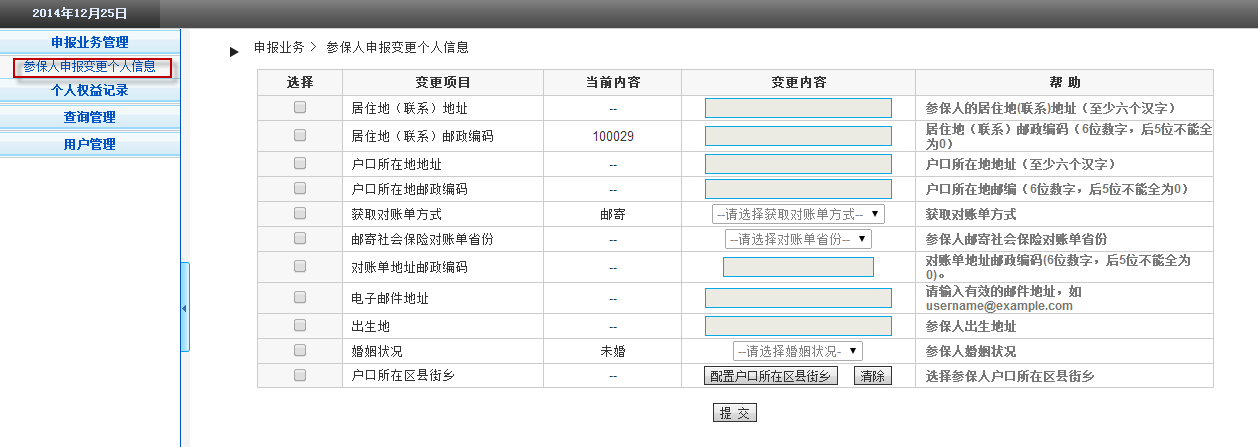This screenshot has width=1258, height=447.
Task: Open the 申报业务管理 menu section
Action: pos(90,42)
